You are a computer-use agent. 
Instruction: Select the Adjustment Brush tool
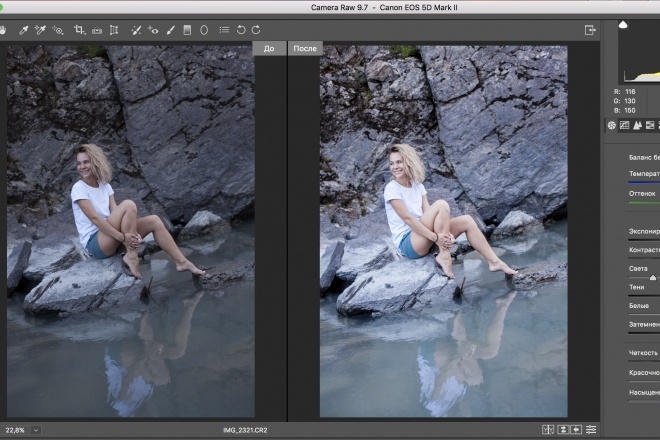170,30
